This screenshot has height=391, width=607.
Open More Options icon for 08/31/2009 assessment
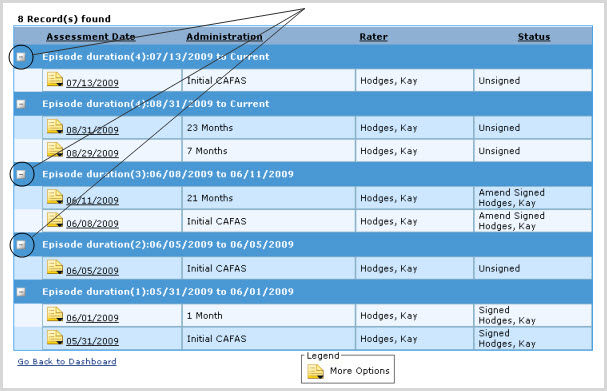(55, 127)
